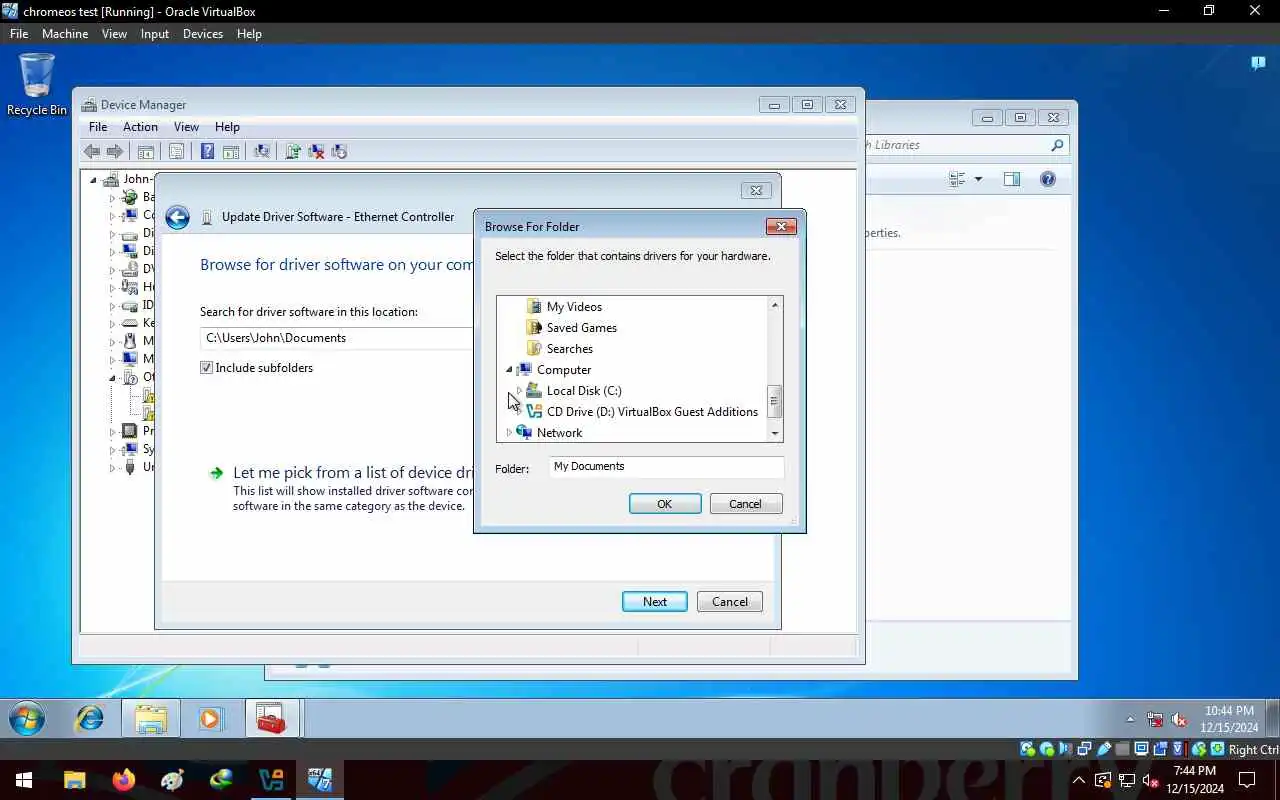Viewport: 1280px width, 800px height.
Task: Click the Windows 7 Start orb
Action: (27, 718)
